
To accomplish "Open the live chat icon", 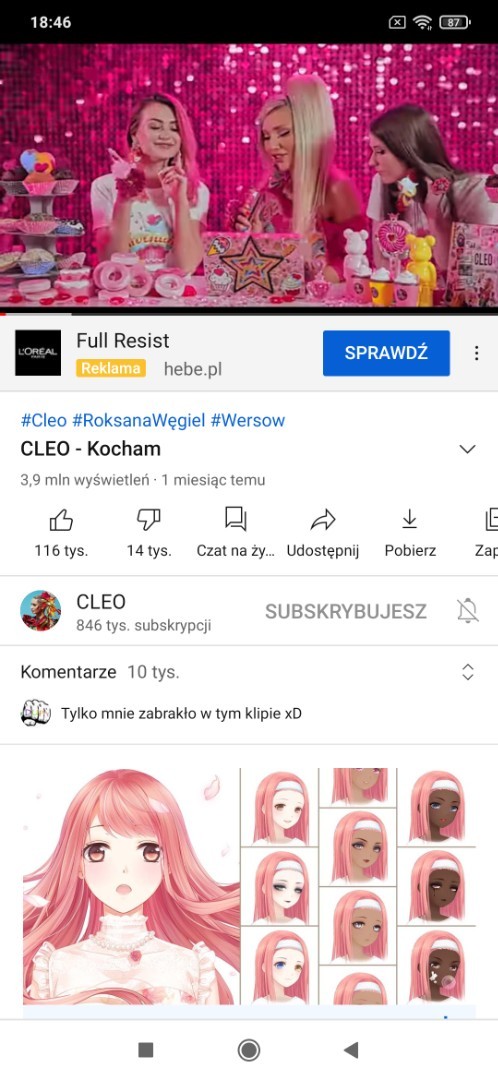I will tap(236, 519).
